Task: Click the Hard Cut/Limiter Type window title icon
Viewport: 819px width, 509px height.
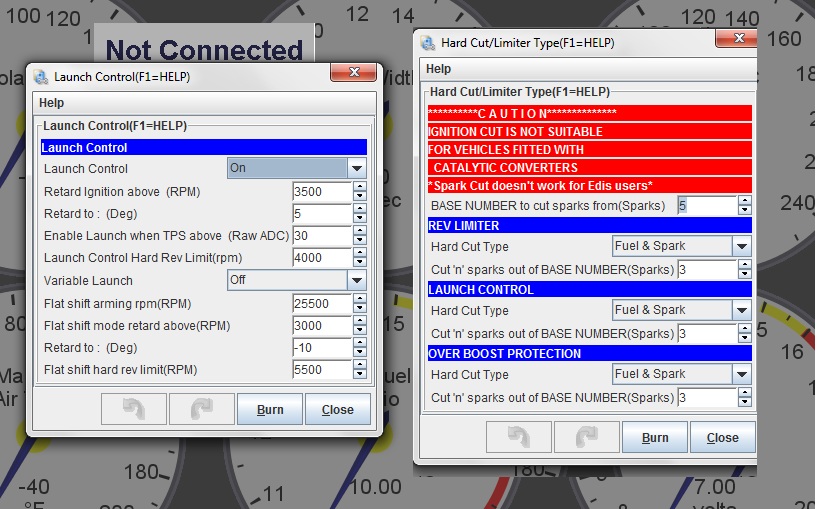Action: pyautogui.click(x=428, y=43)
